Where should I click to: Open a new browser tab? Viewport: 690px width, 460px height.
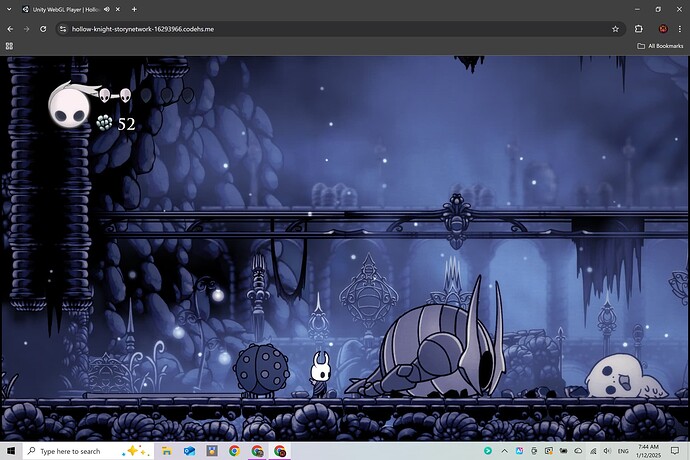134,9
